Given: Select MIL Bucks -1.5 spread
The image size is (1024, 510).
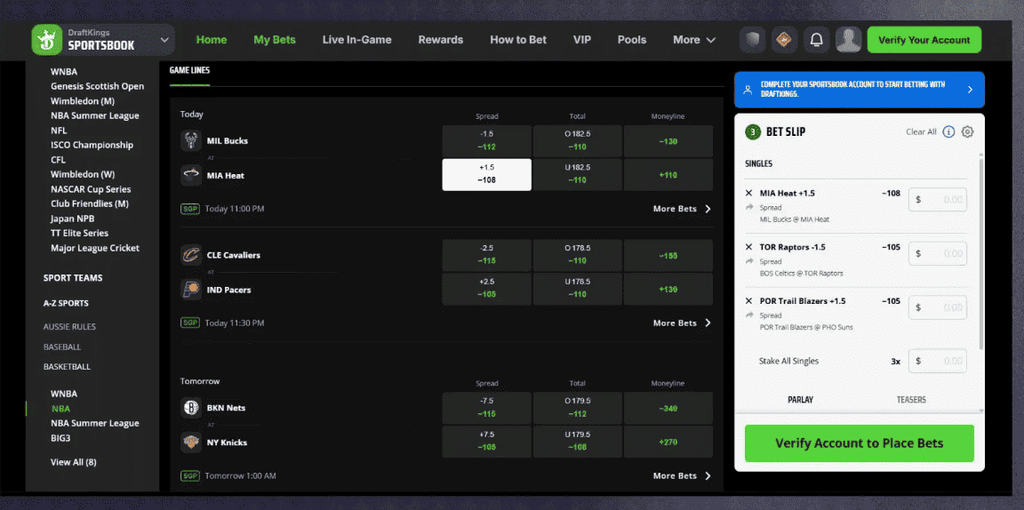Looking at the screenshot, I should (487, 141).
